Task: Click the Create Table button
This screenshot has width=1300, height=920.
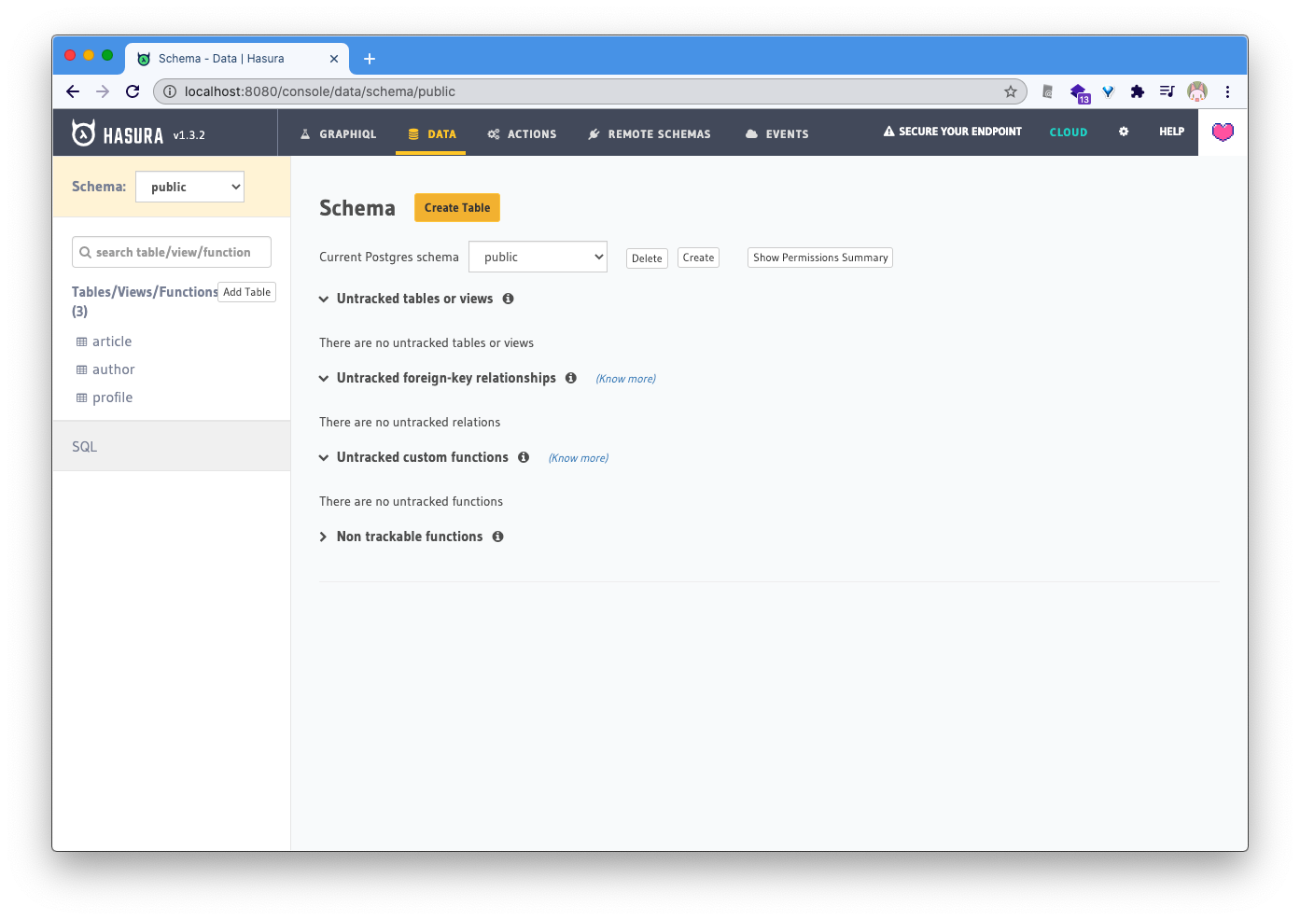Action: (x=457, y=208)
